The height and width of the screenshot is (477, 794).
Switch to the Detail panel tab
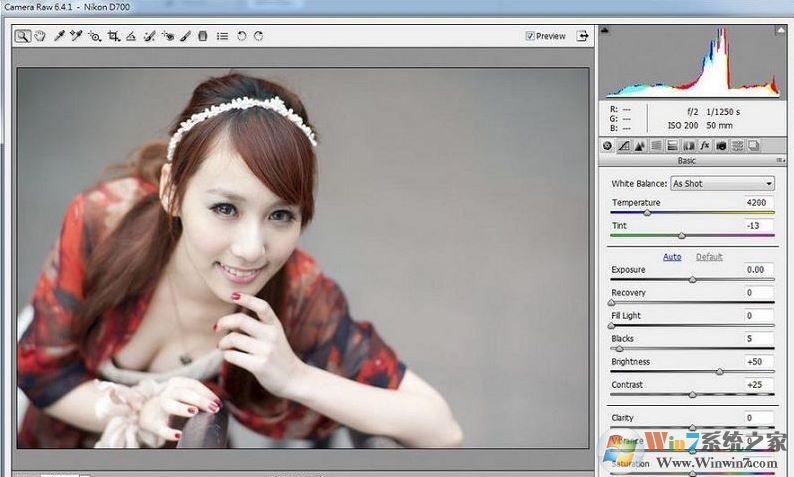click(640, 146)
